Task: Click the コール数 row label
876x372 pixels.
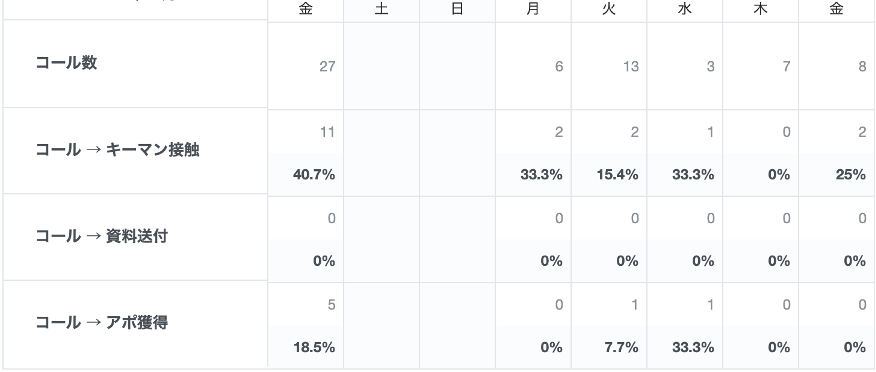Action: 66,63
